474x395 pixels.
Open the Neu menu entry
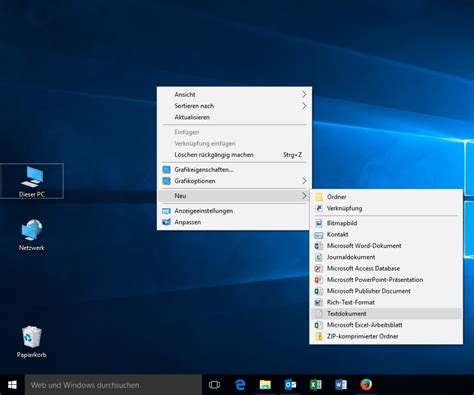coord(234,196)
